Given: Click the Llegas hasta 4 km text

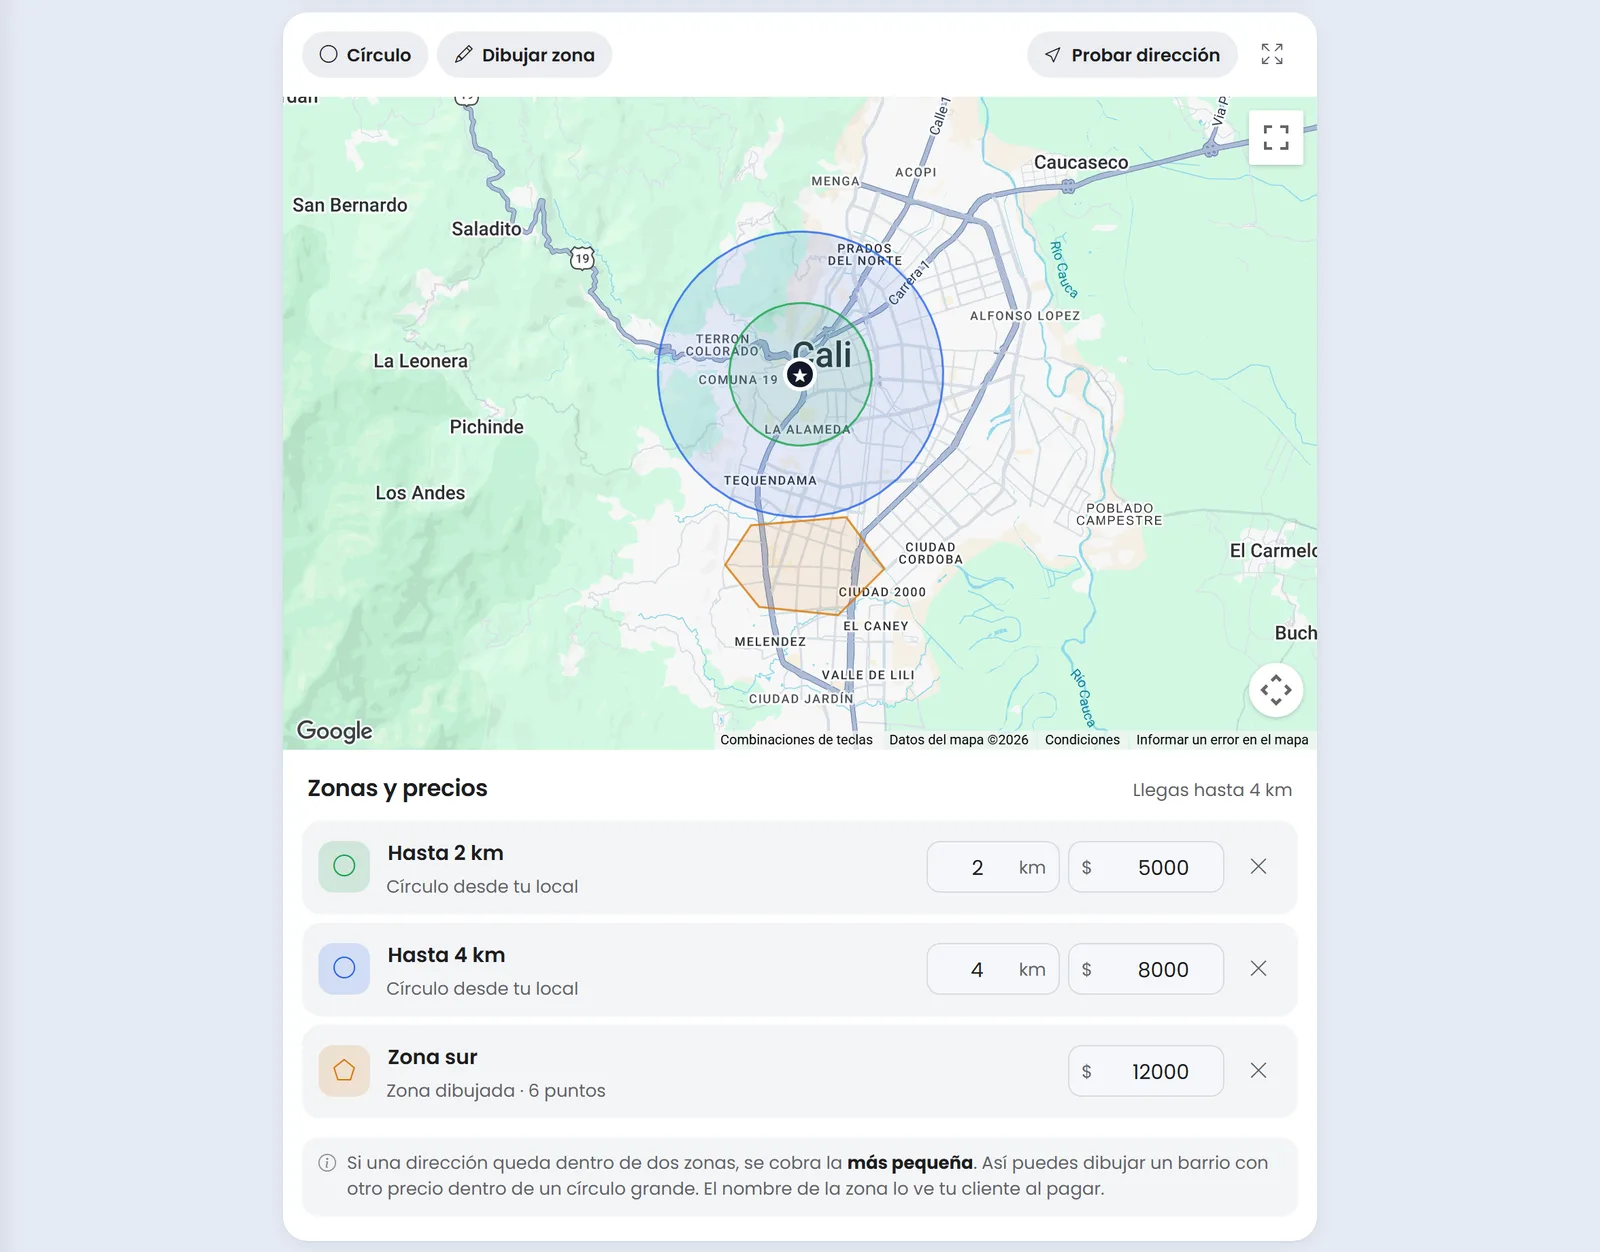Looking at the screenshot, I should point(1212,790).
